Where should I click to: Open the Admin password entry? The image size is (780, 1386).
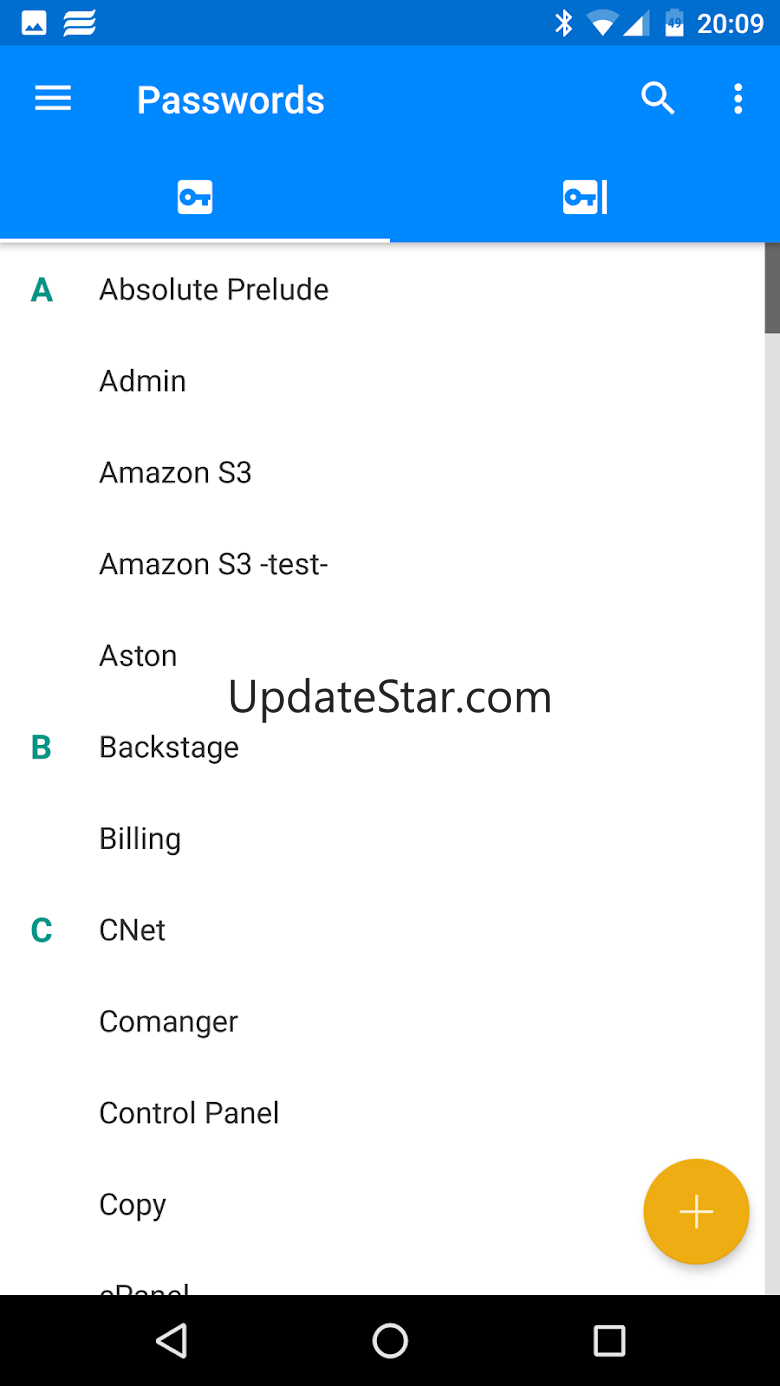[x=382, y=381]
